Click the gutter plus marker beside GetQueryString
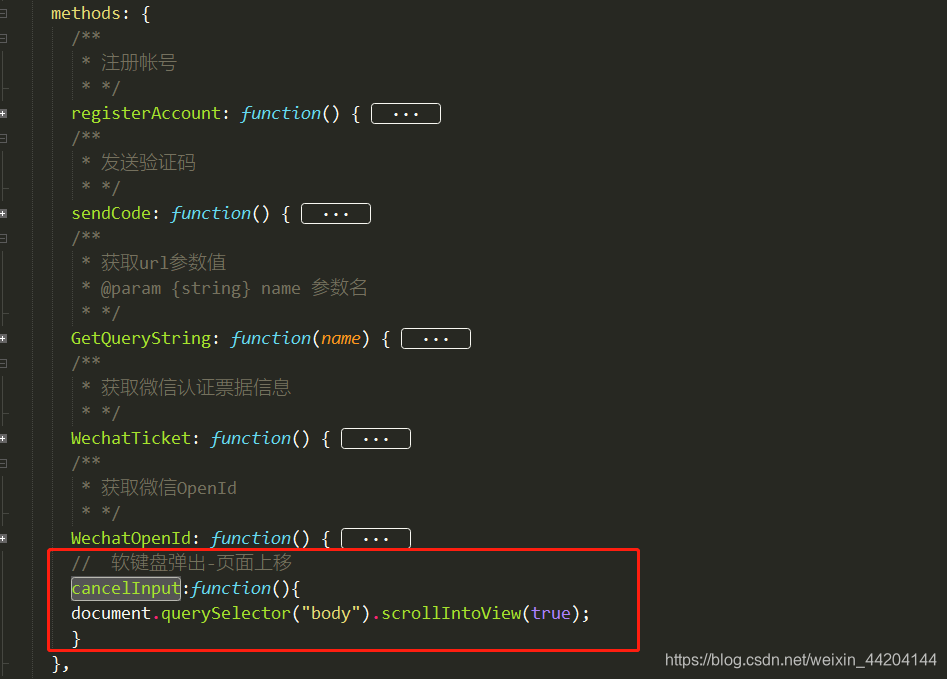Viewport: 947px width, 679px height. pyautogui.click(x=4, y=339)
